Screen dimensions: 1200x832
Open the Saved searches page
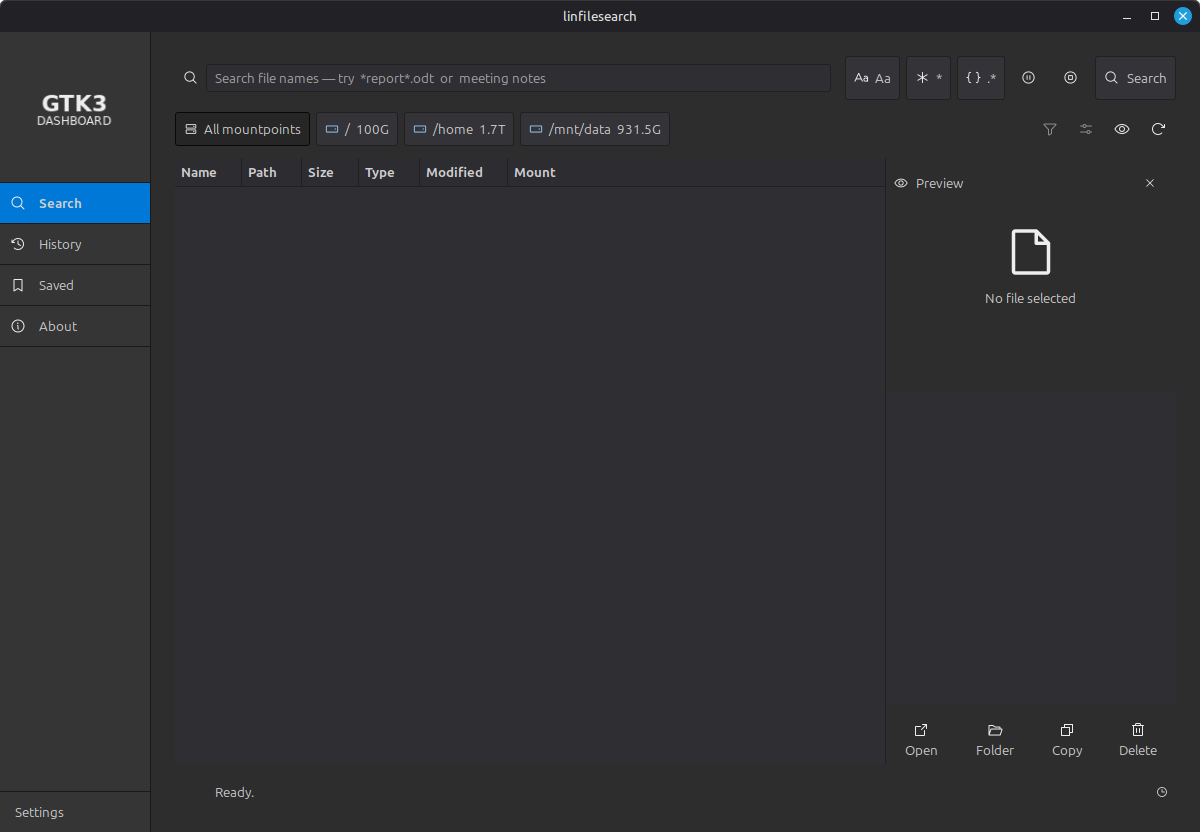click(x=75, y=285)
